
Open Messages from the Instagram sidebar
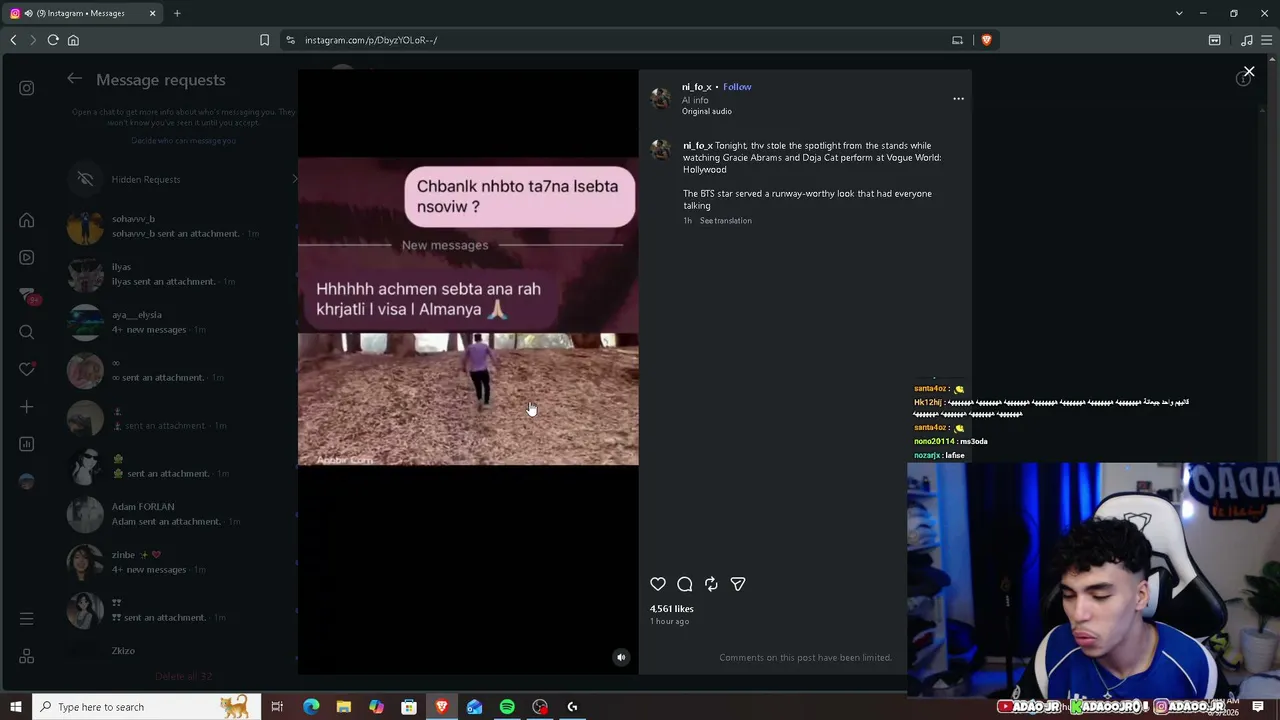(27, 295)
